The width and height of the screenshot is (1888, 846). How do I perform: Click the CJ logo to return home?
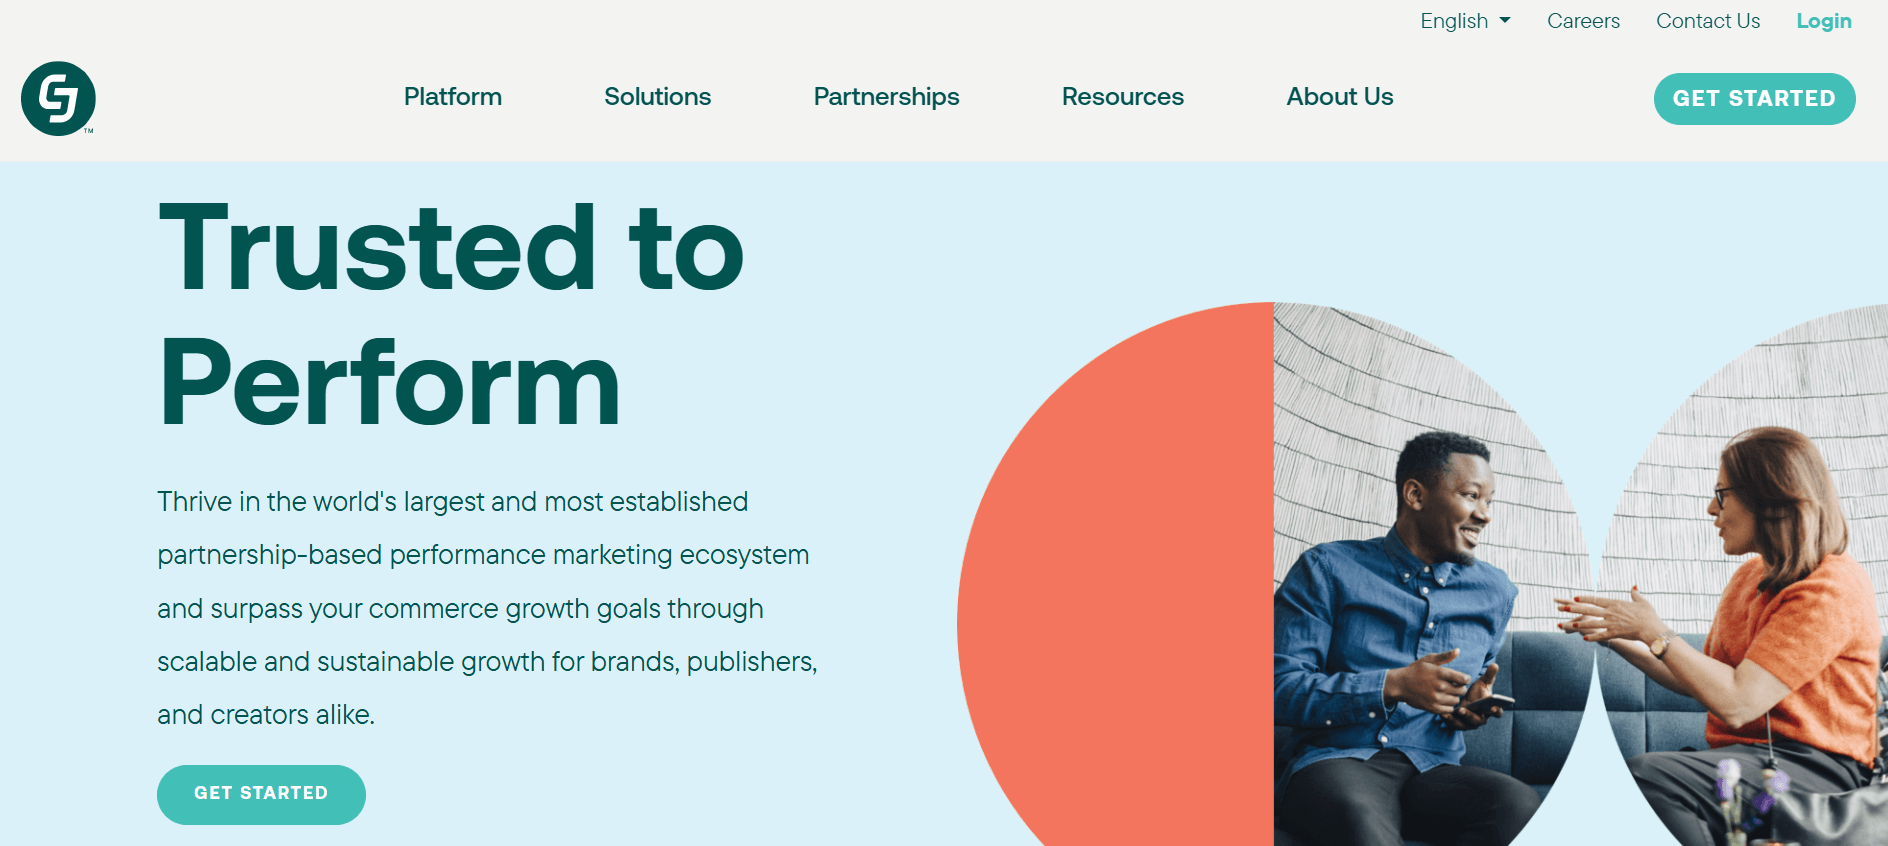(x=58, y=98)
